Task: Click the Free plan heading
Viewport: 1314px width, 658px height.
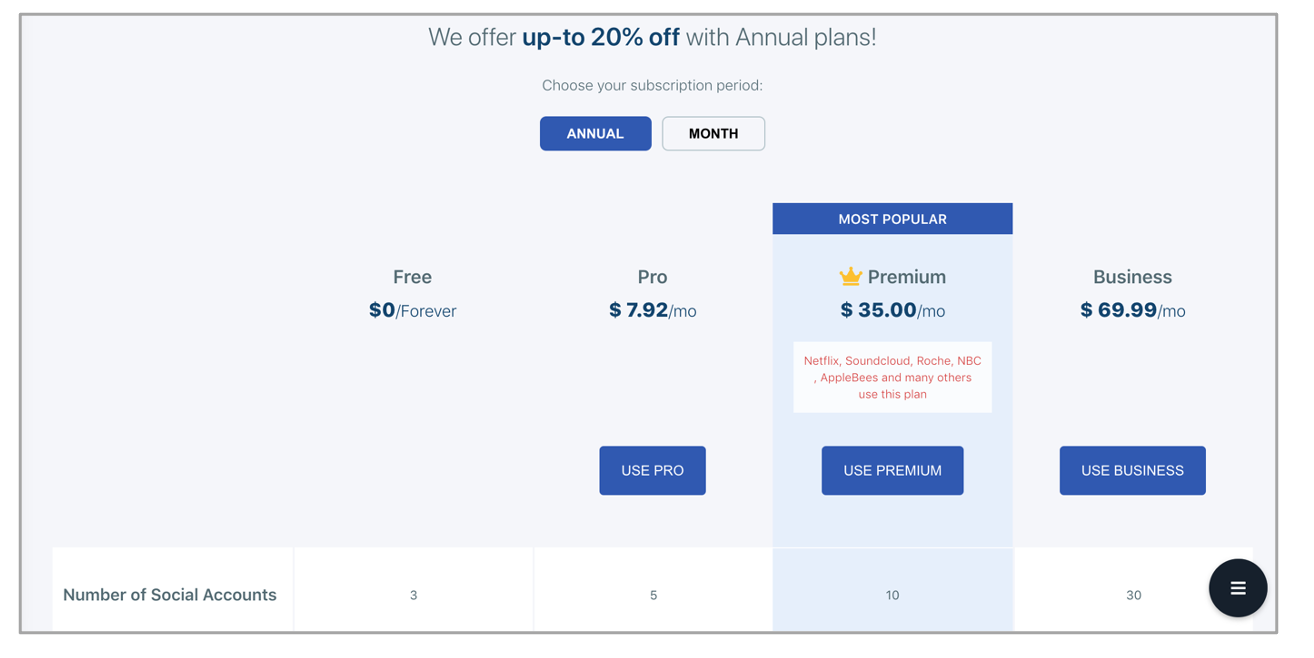Action: coord(412,277)
